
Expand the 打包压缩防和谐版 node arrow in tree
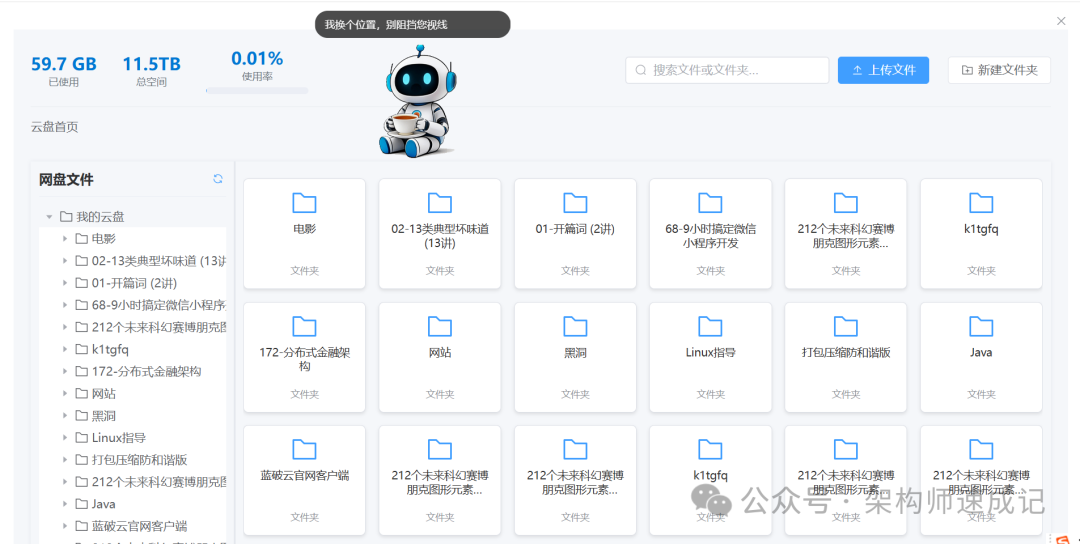[65, 459]
